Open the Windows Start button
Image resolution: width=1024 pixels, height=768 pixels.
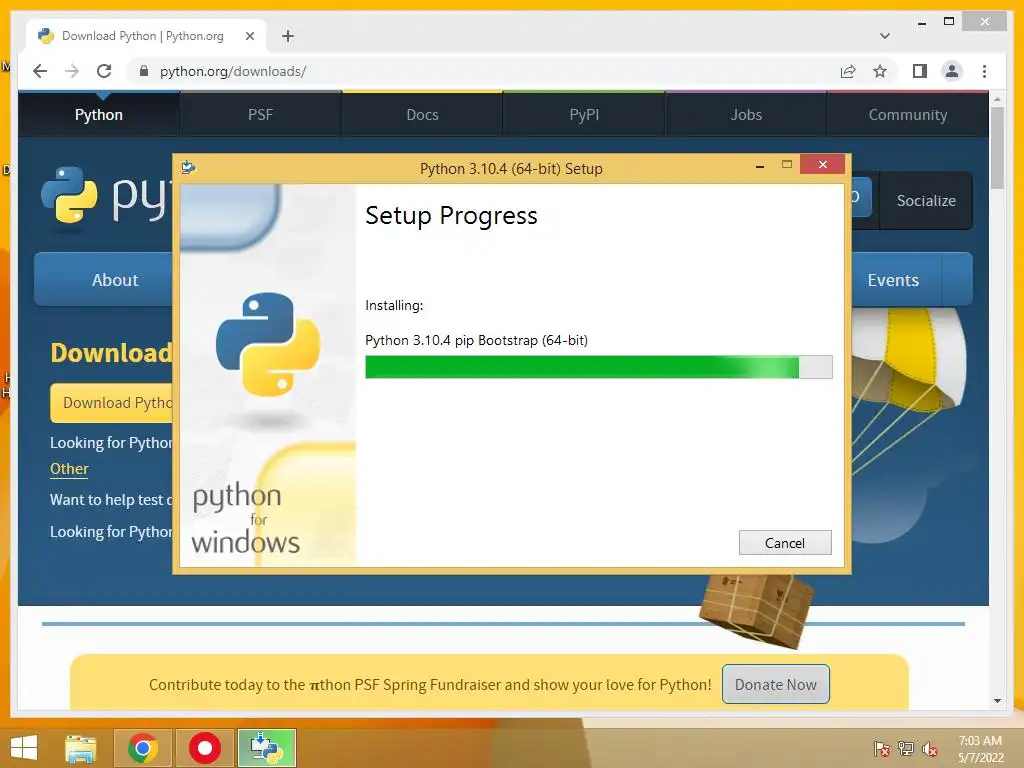[x=24, y=748]
